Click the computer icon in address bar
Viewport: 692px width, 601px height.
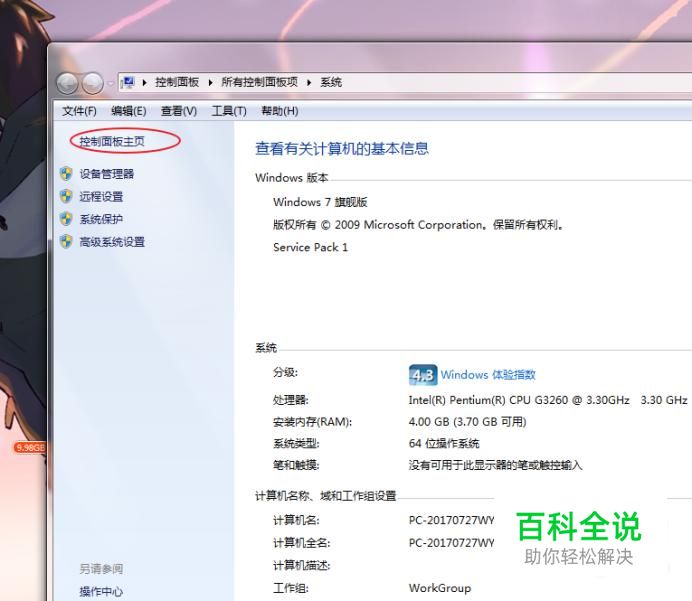[128, 83]
